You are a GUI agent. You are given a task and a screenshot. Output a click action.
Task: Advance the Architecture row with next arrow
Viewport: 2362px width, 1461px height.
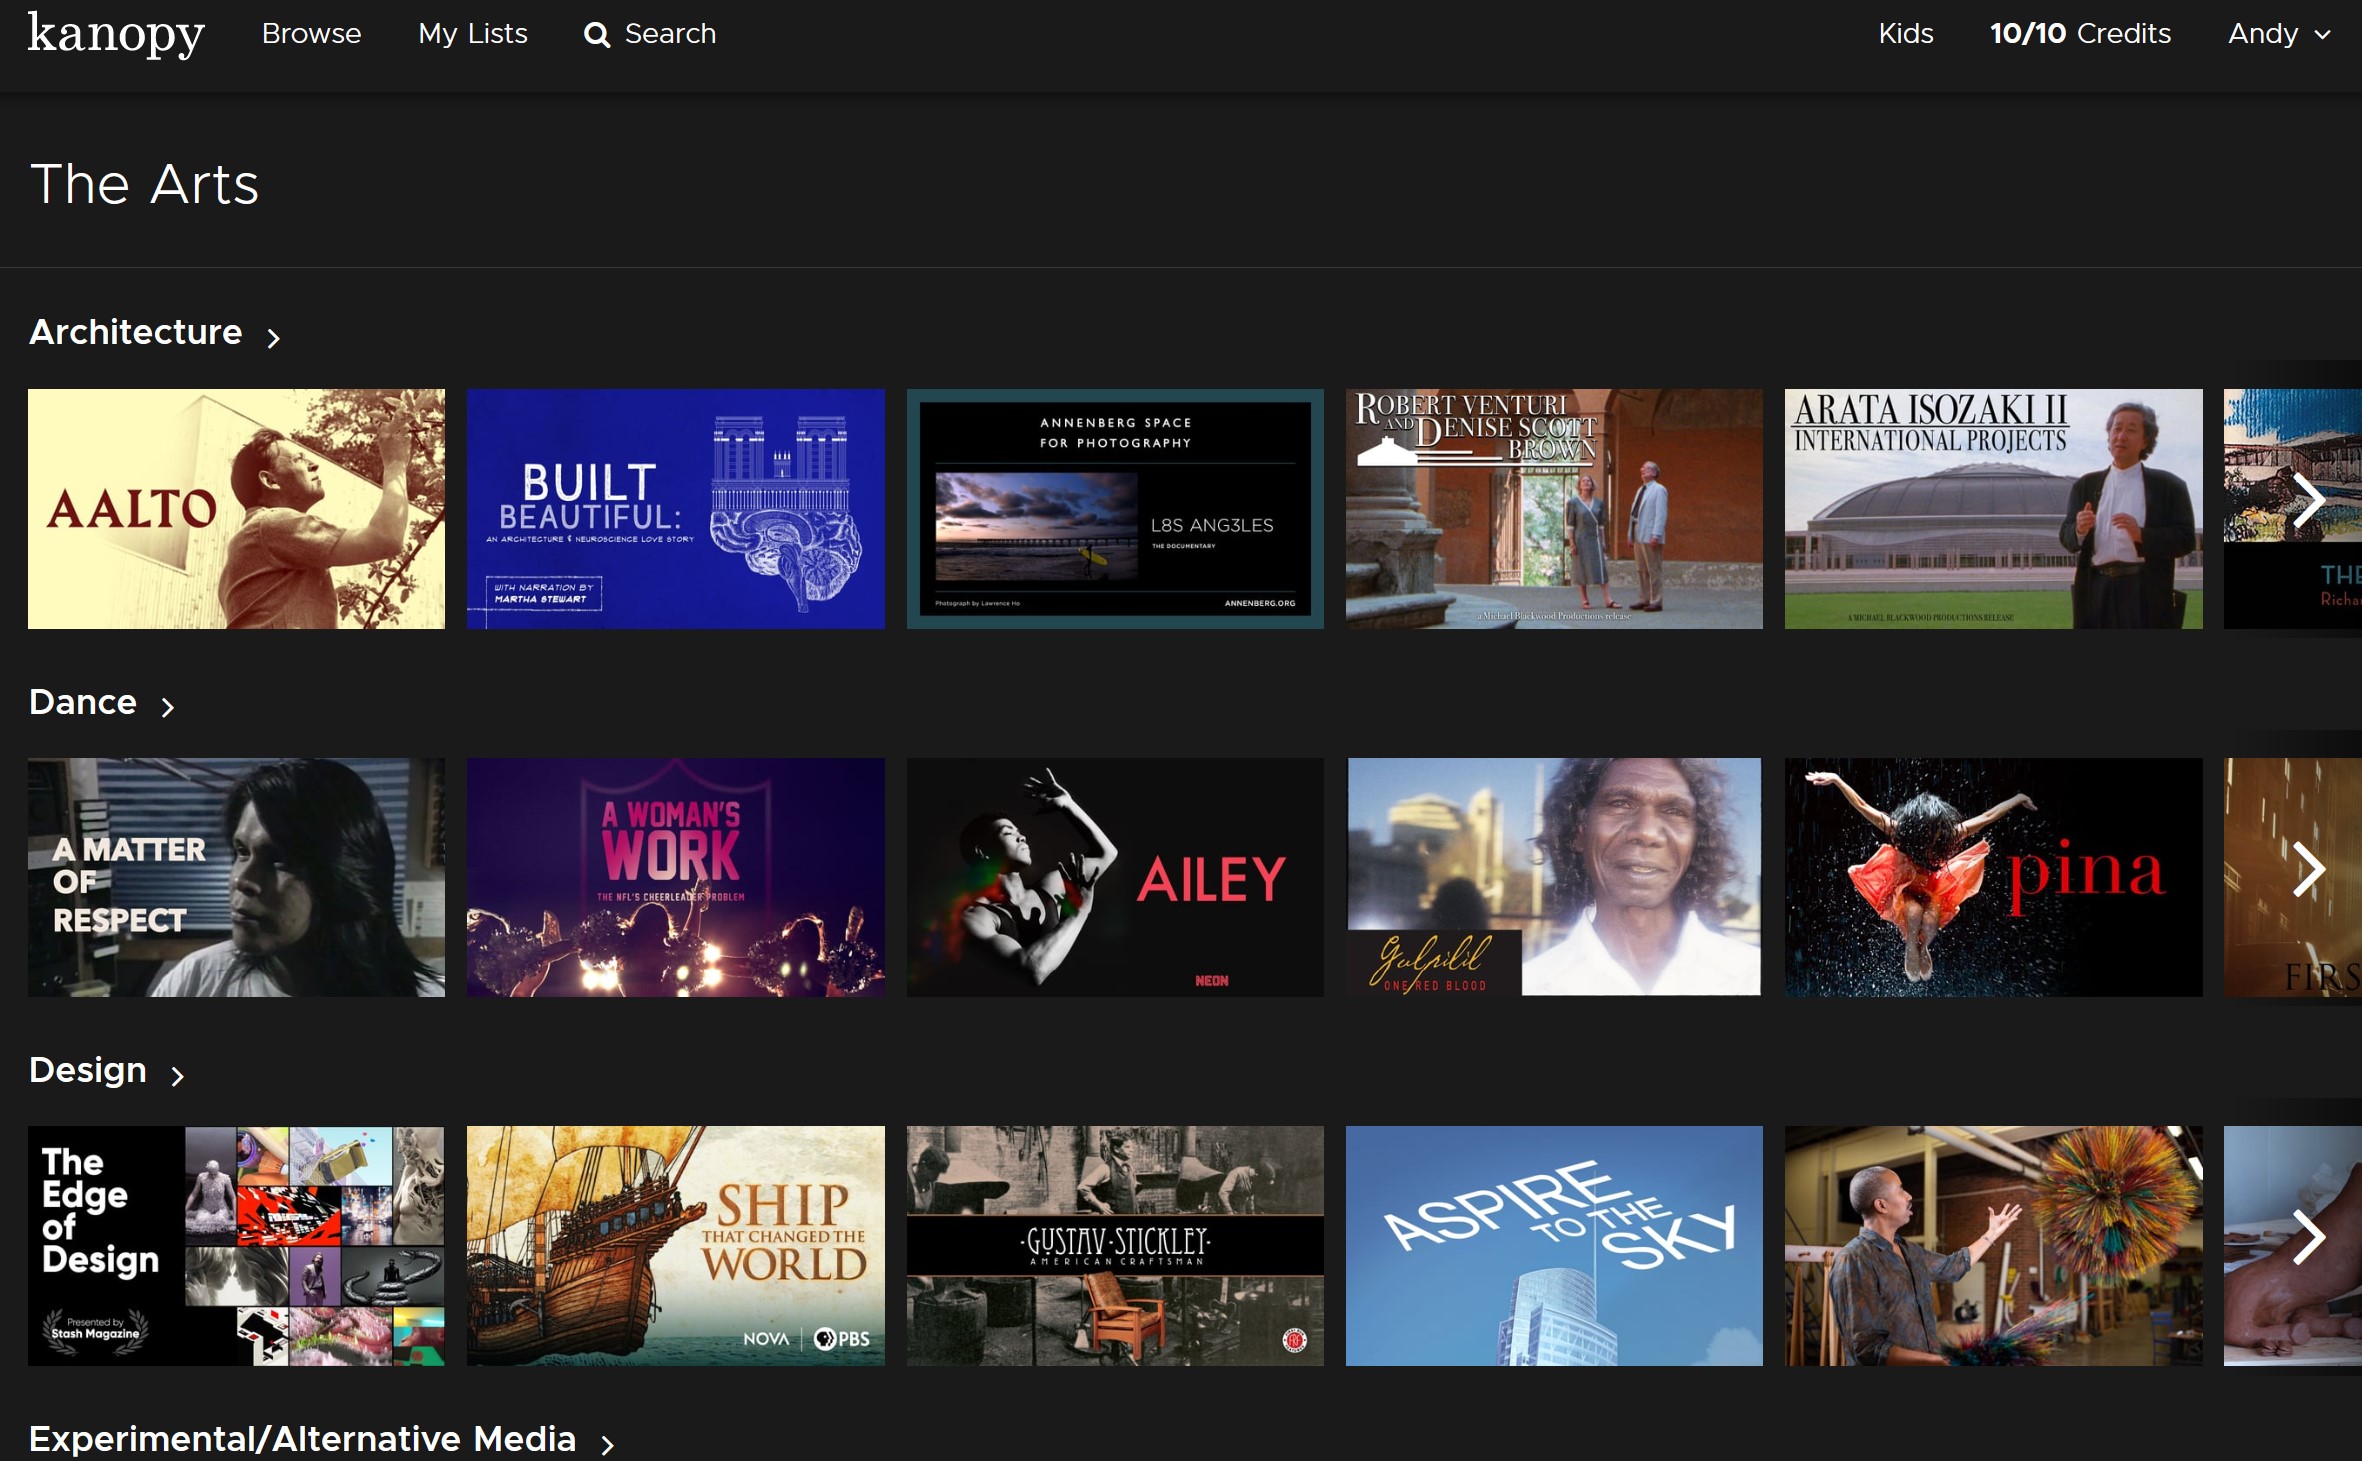2308,500
